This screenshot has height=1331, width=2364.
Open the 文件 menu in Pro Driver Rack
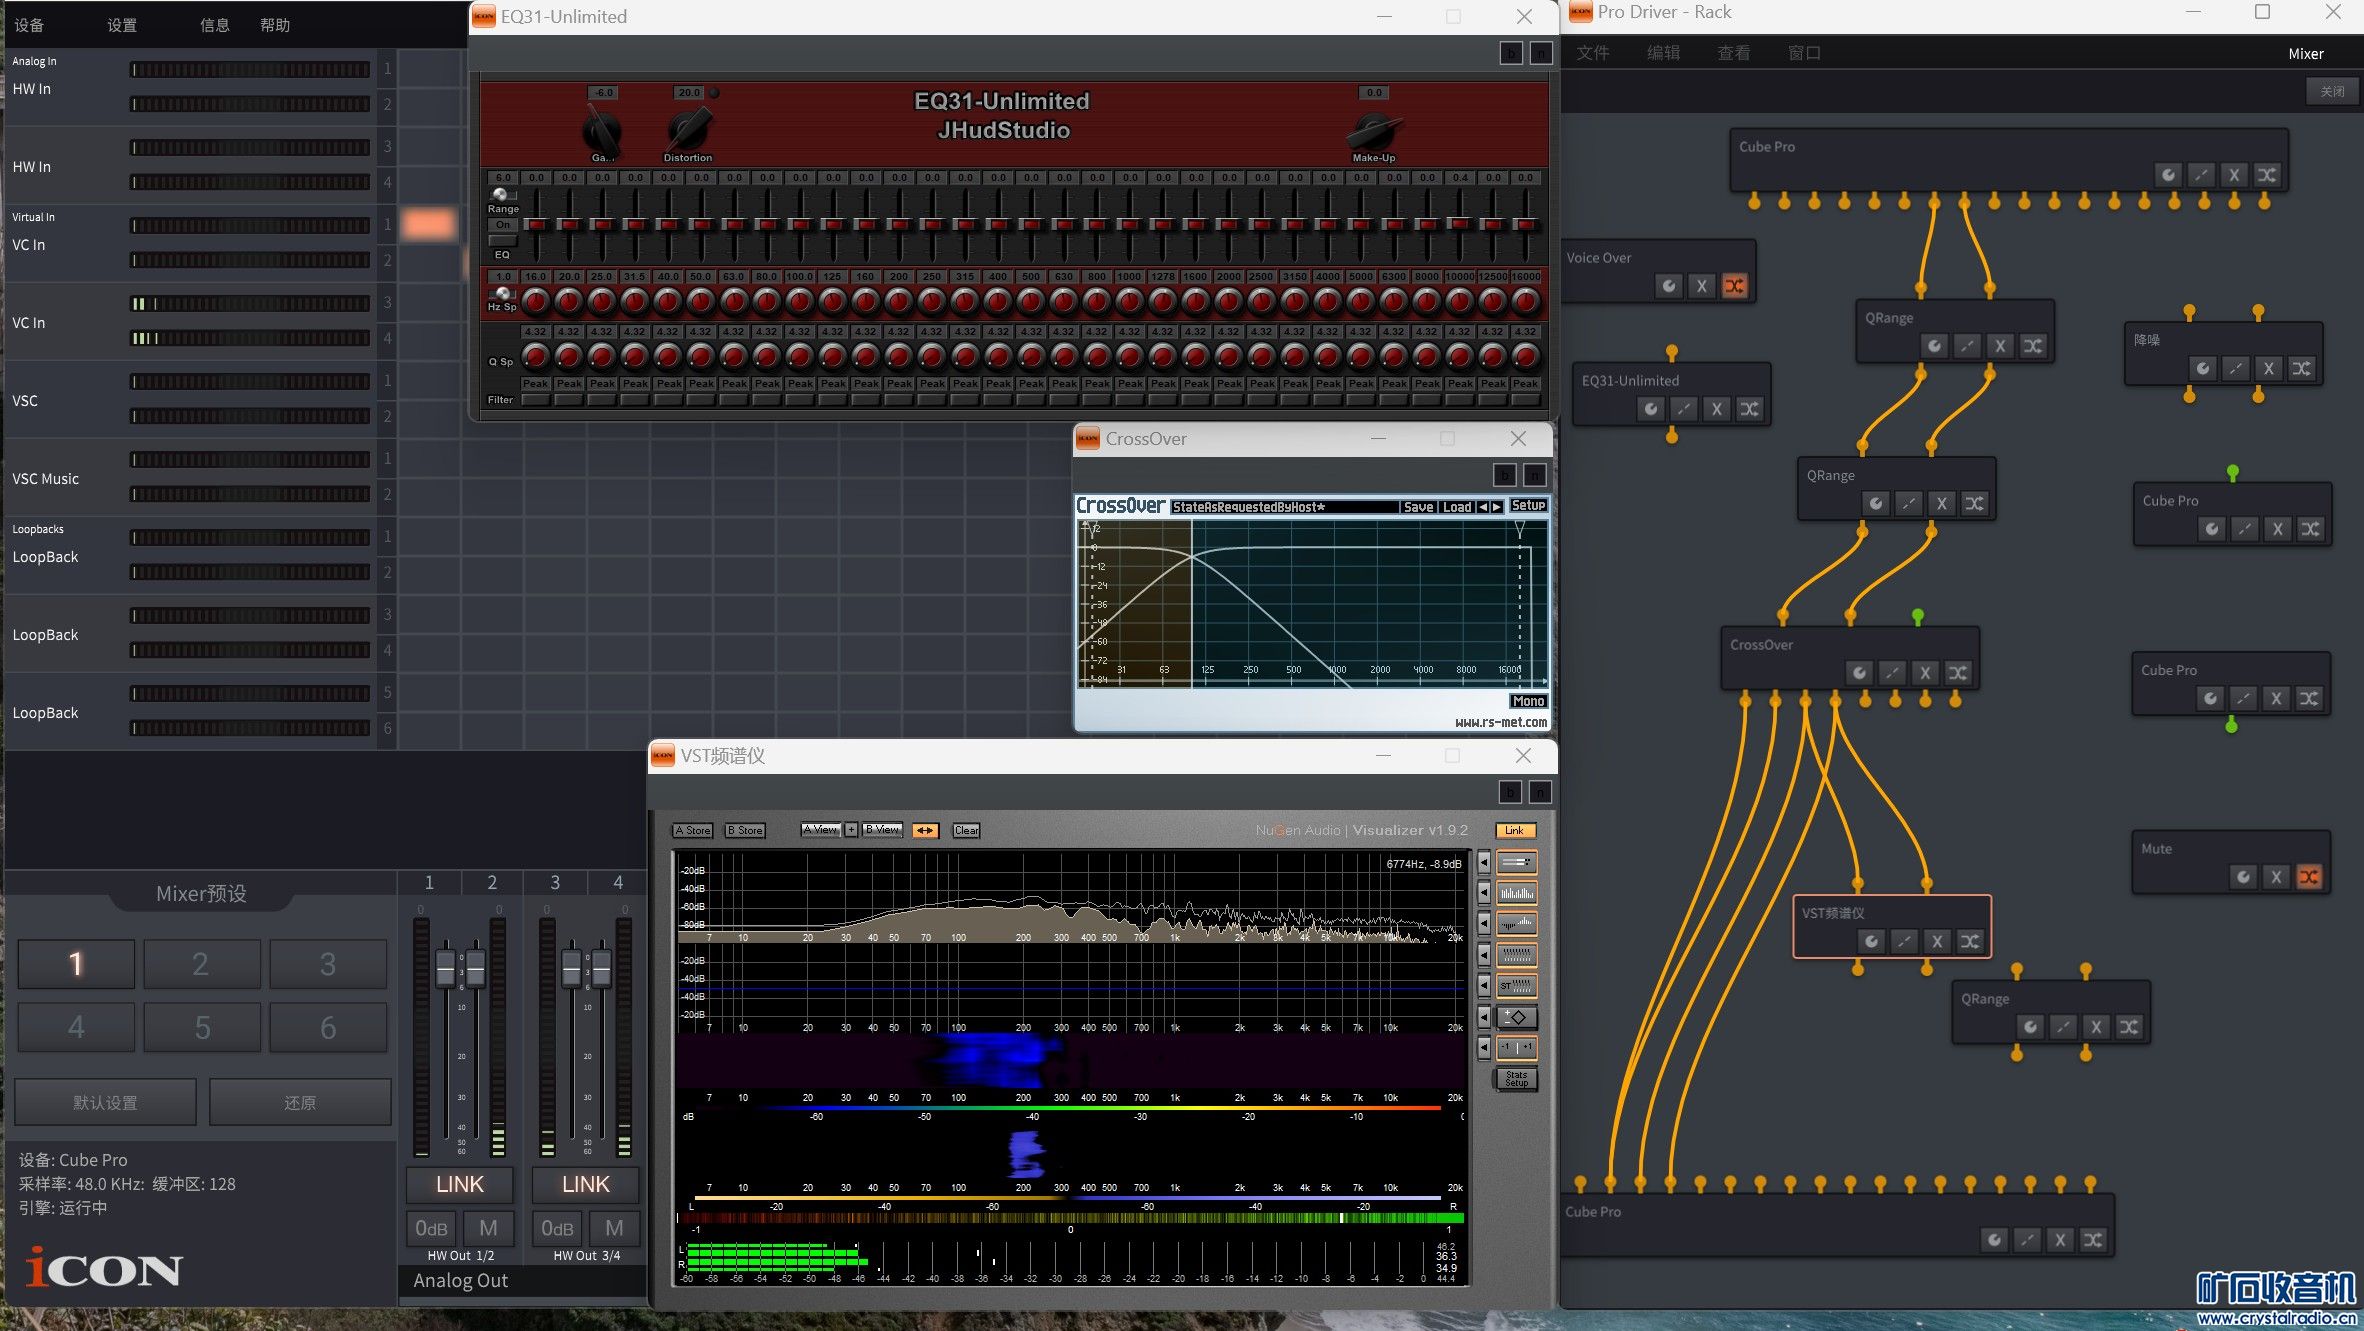pos(1593,53)
